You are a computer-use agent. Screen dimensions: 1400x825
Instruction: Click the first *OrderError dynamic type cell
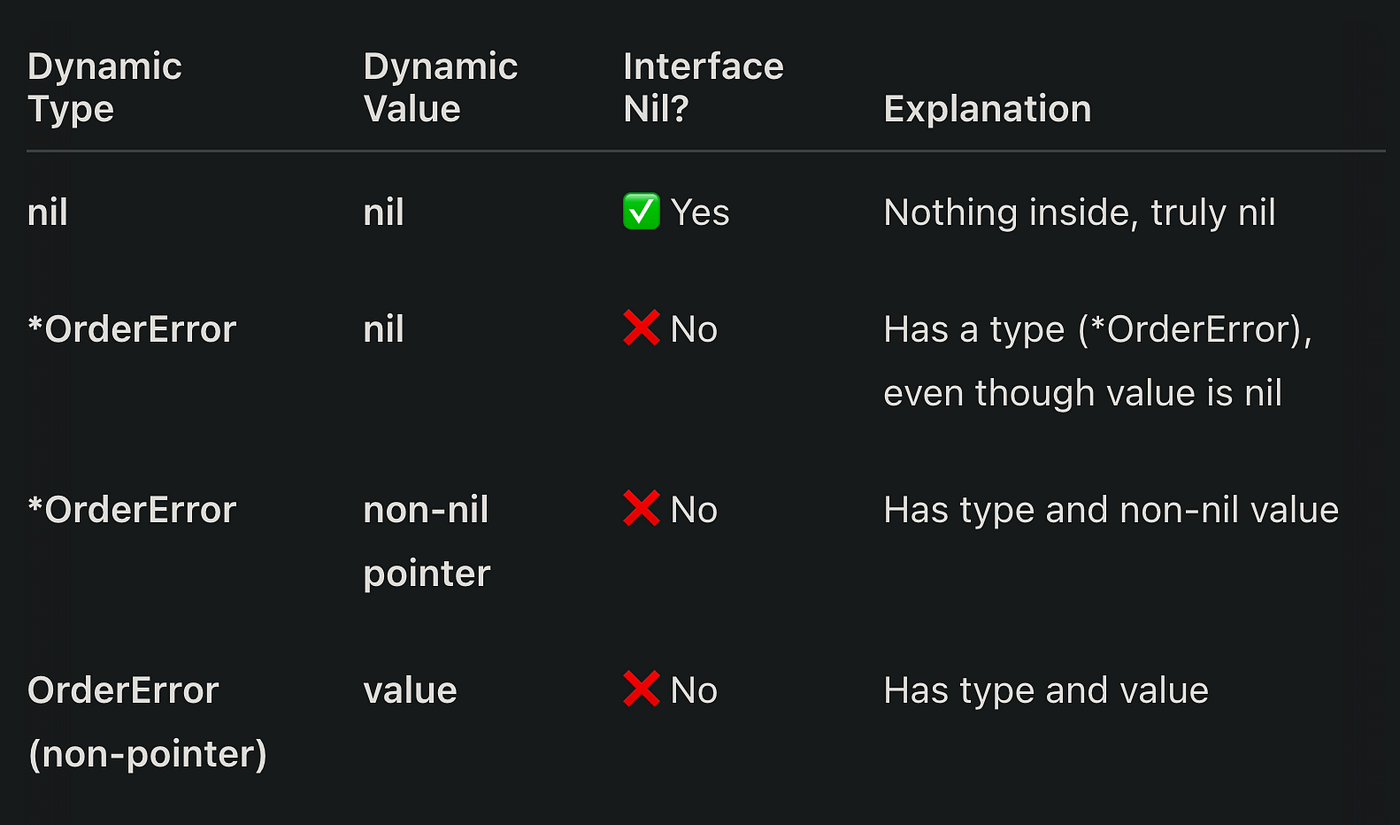(x=132, y=329)
